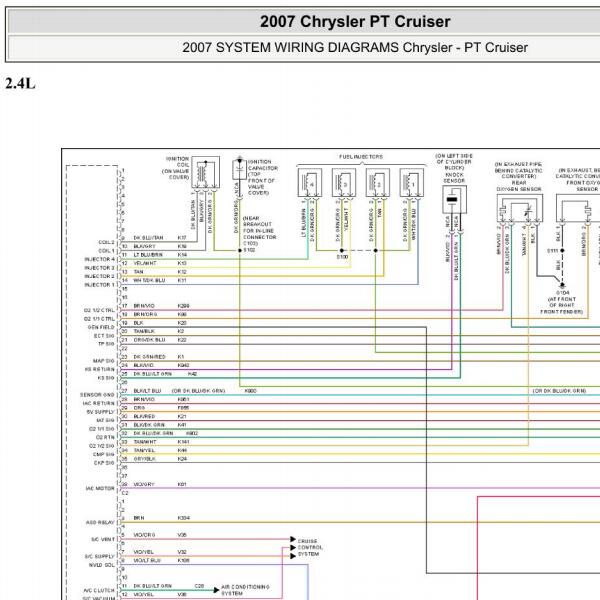Click the '5V SUPPLY' pin label
Screen dimensions: 600x600
101,412
